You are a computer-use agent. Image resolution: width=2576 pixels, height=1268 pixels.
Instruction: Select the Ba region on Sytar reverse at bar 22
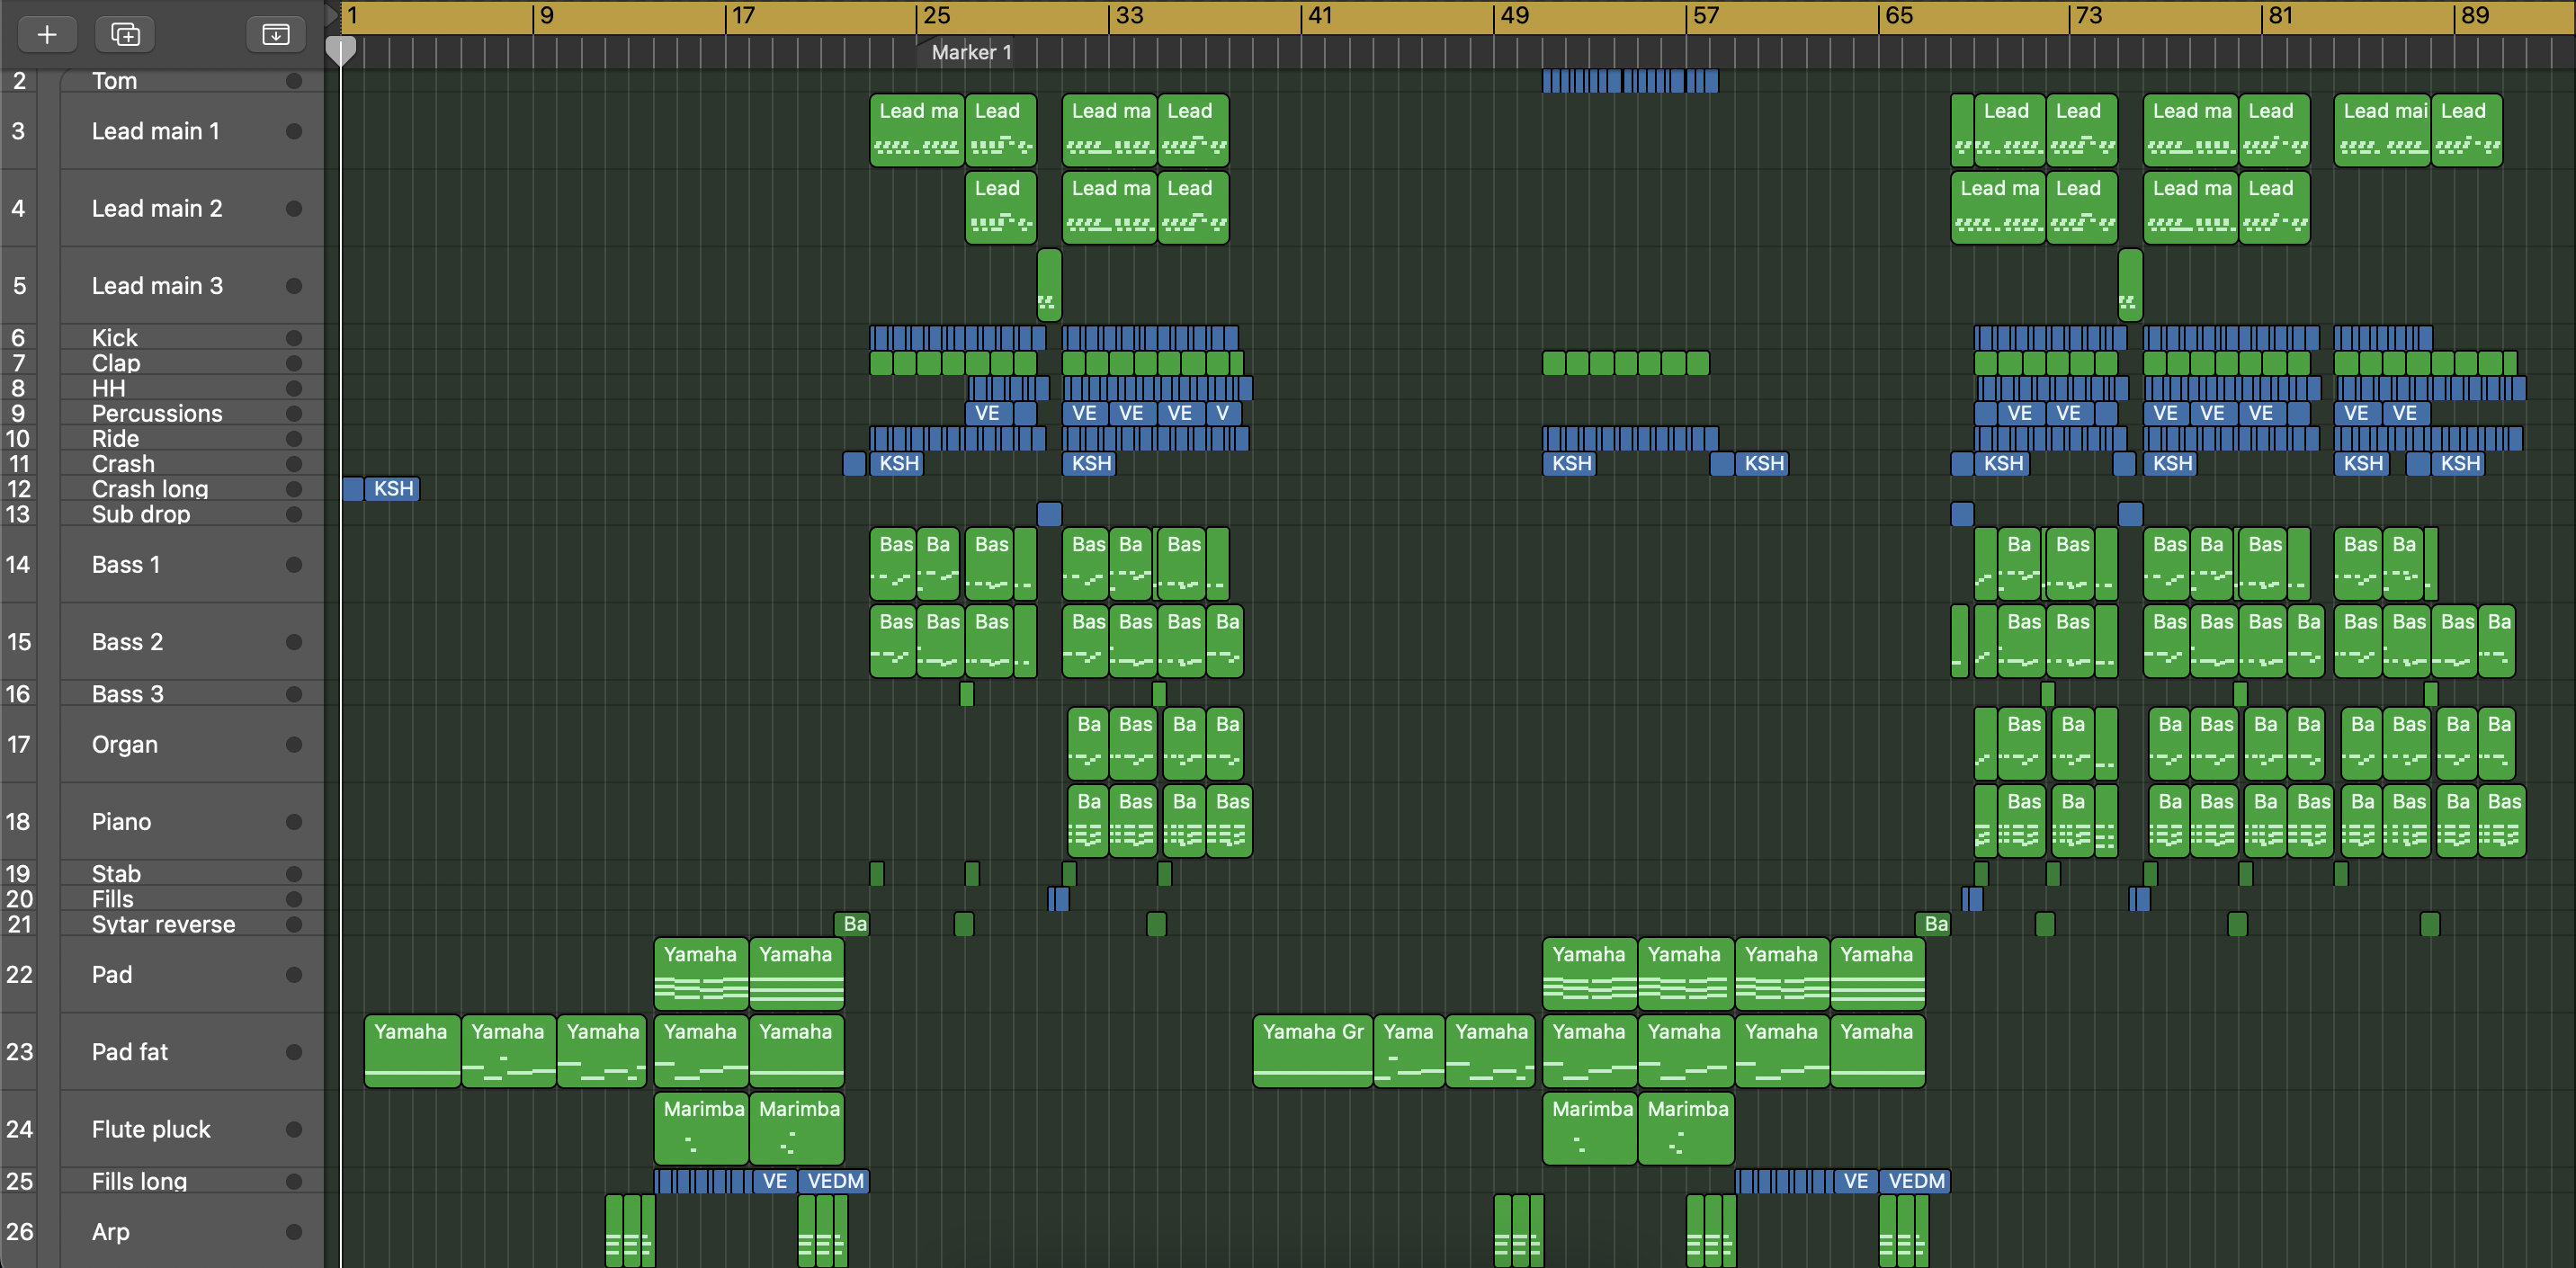point(853,924)
